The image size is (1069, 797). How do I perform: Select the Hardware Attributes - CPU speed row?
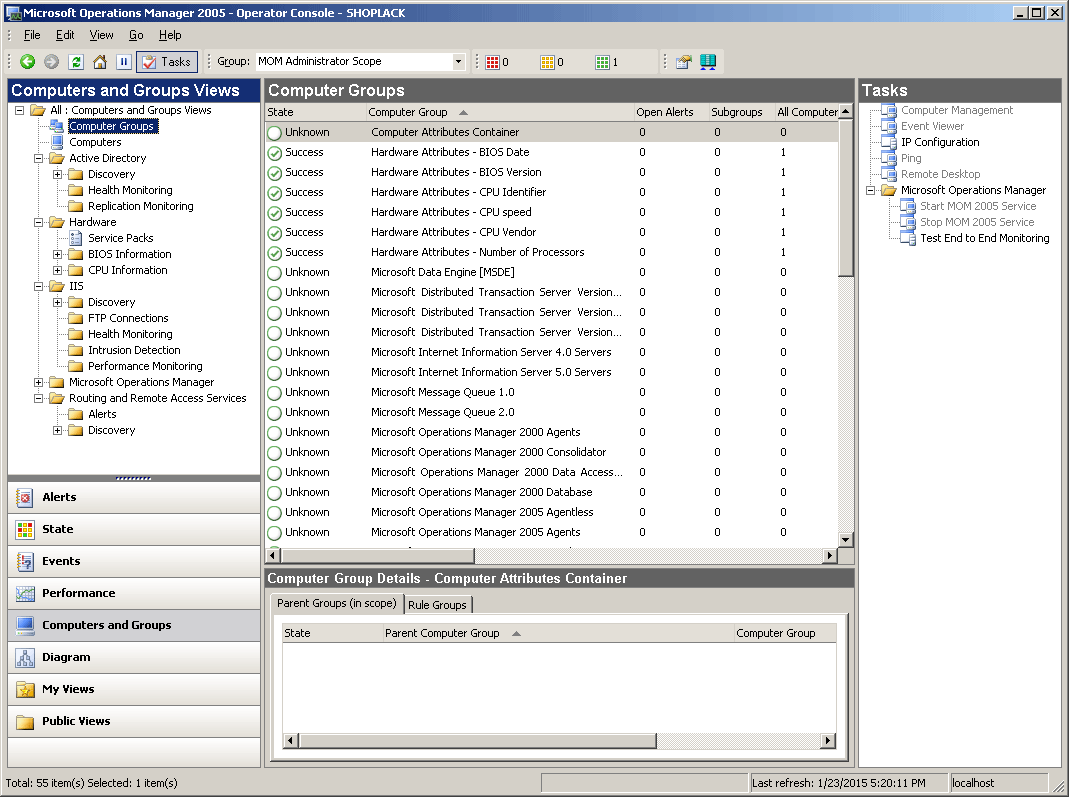(x=552, y=213)
